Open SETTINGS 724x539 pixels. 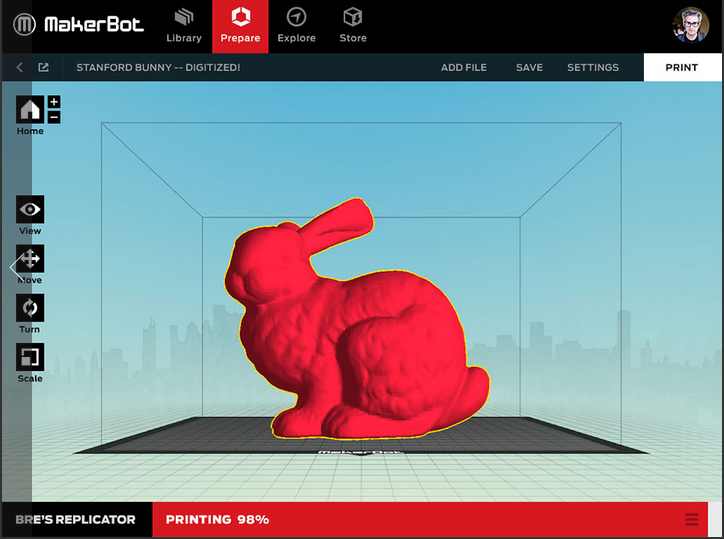point(593,67)
